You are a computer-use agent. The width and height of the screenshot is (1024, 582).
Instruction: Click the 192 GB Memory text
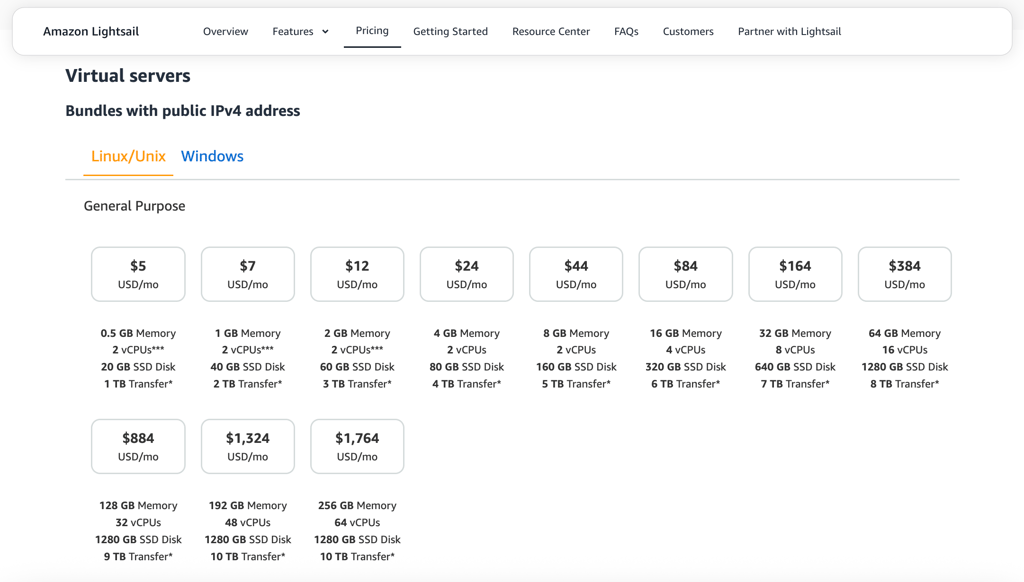coord(248,506)
